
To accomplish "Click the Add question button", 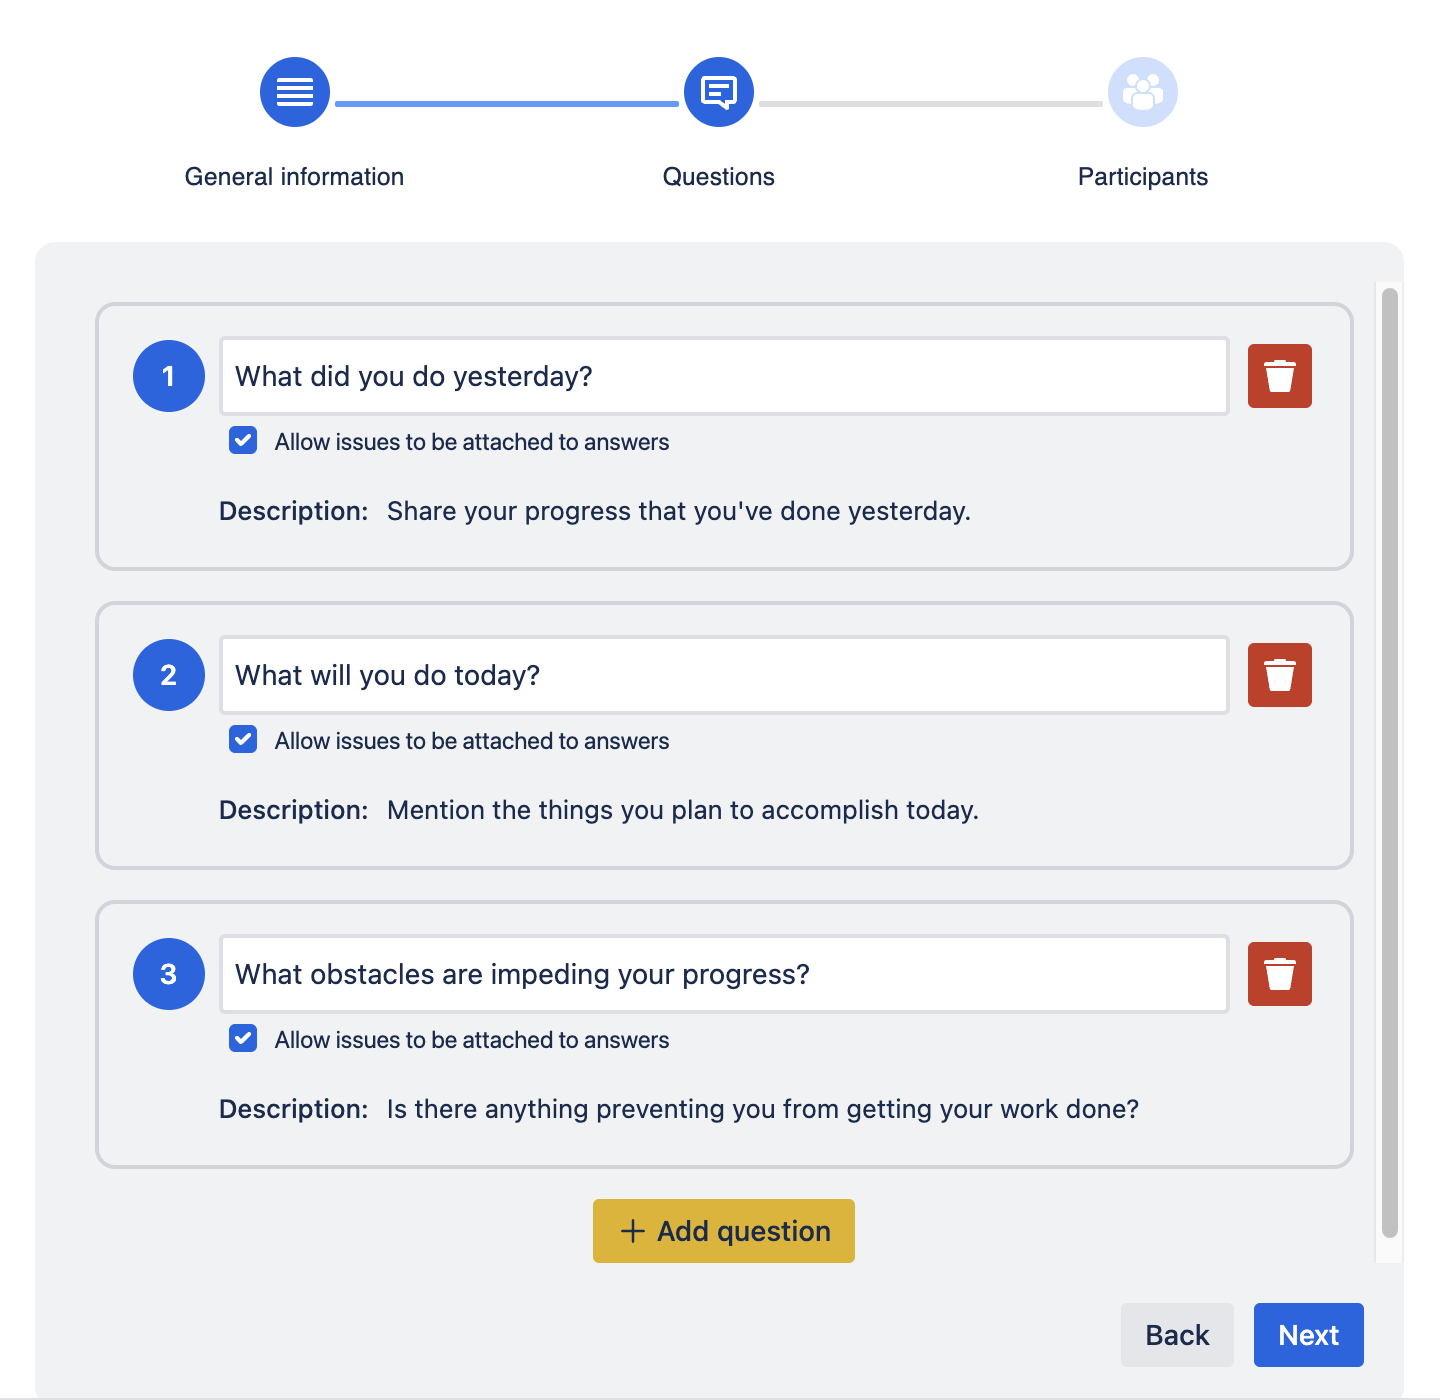I will coord(723,1231).
